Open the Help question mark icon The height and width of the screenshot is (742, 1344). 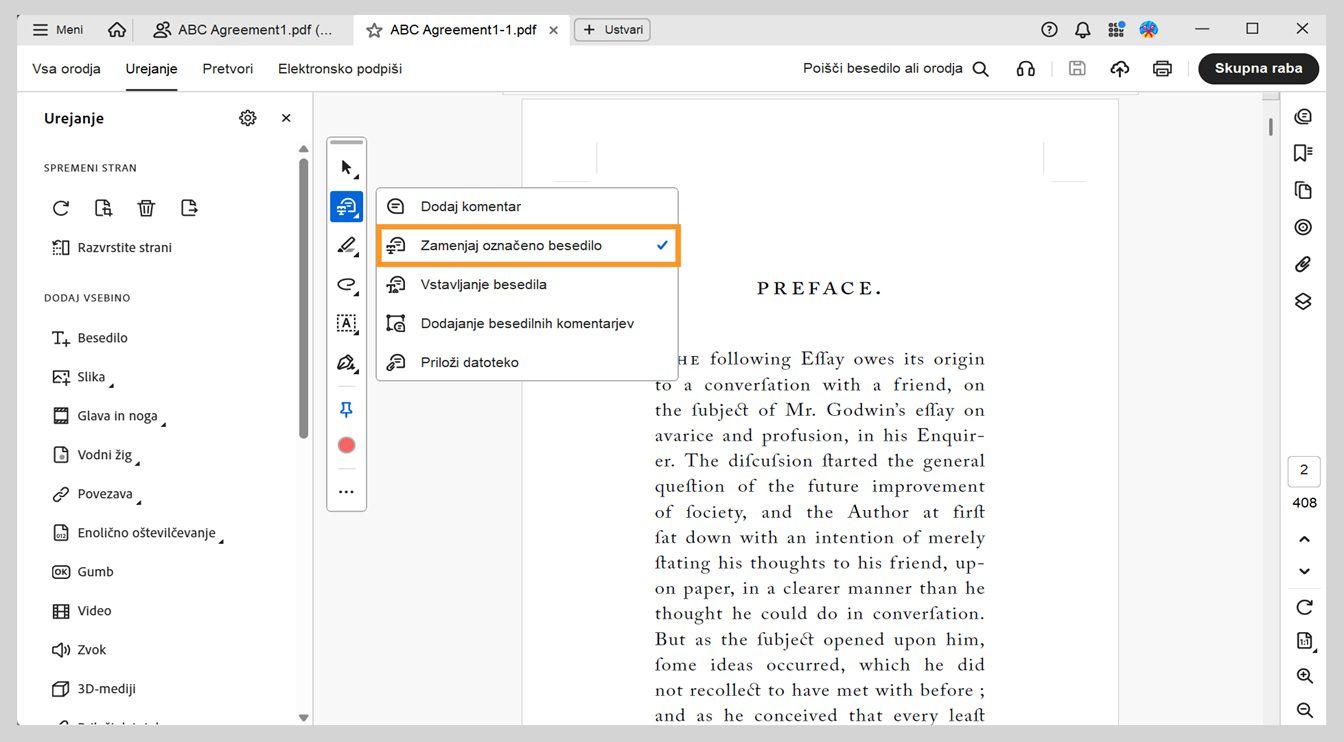point(1049,30)
